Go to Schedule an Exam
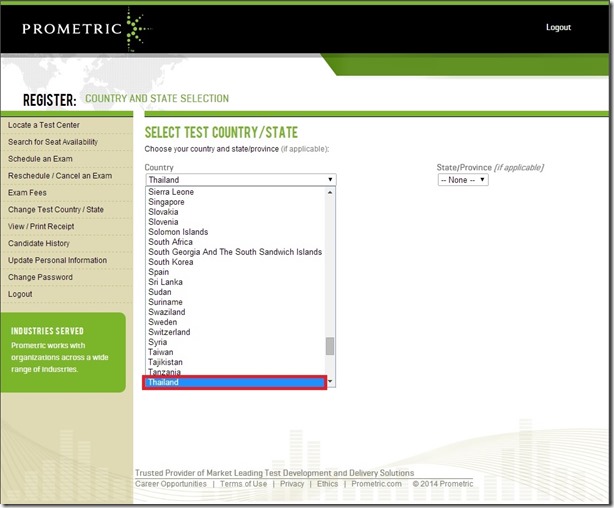 [x=40, y=159]
